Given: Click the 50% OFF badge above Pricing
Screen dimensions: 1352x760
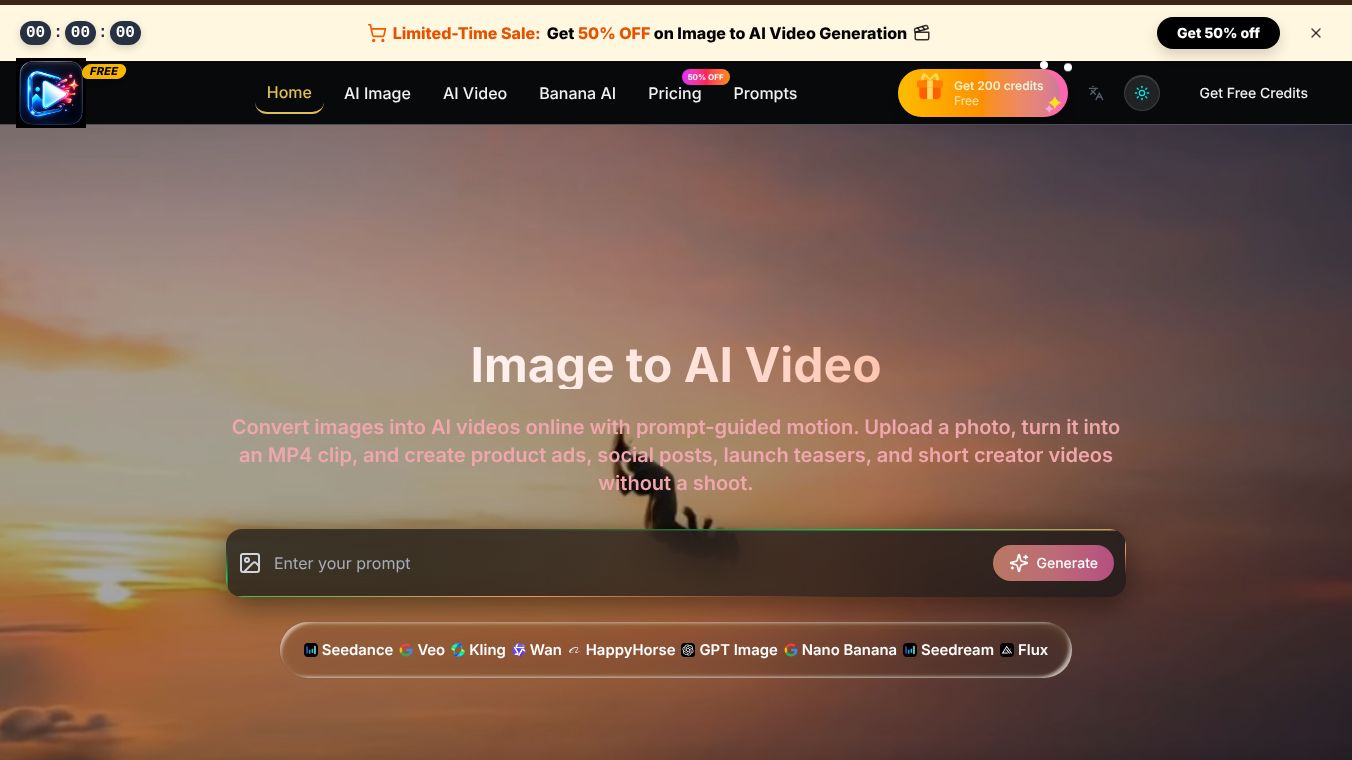Looking at the screenshot, I should coord(706,77).
